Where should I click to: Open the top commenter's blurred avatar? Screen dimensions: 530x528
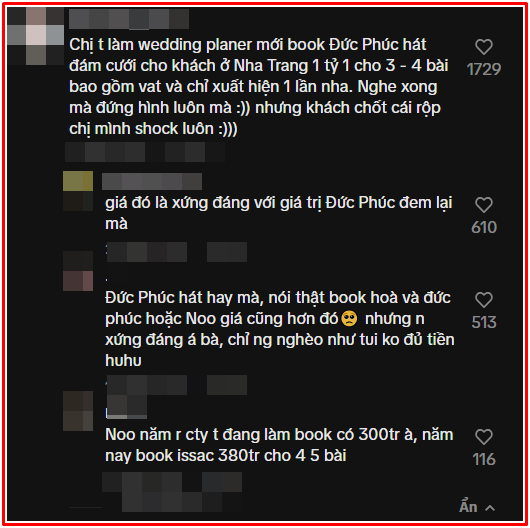click(x=35, y=36)
